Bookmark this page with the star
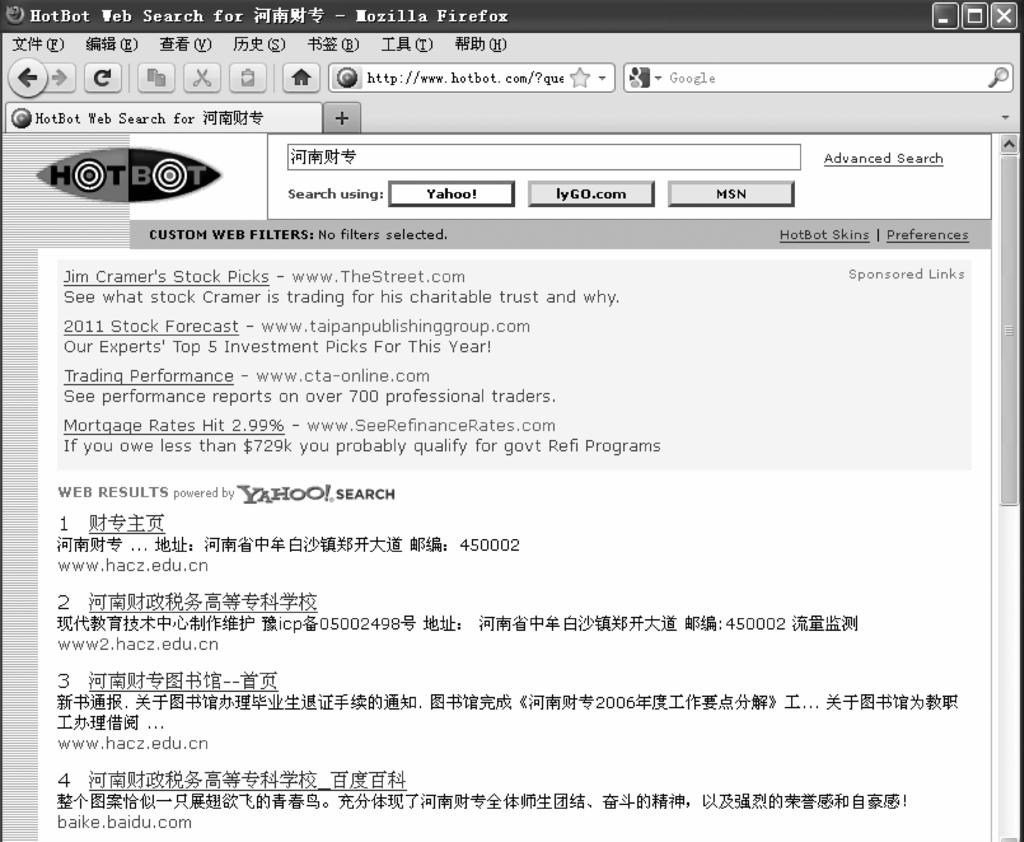Screen dimensions: 1024x842 pyautogui.click(x=579, y=78)
